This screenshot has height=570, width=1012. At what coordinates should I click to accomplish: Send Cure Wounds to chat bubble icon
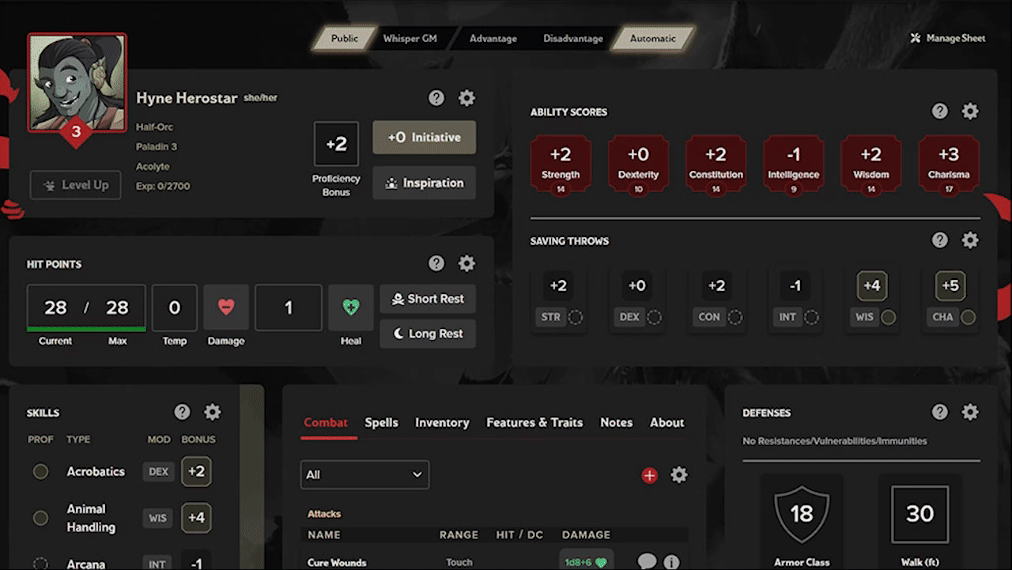tap(647, 562)
